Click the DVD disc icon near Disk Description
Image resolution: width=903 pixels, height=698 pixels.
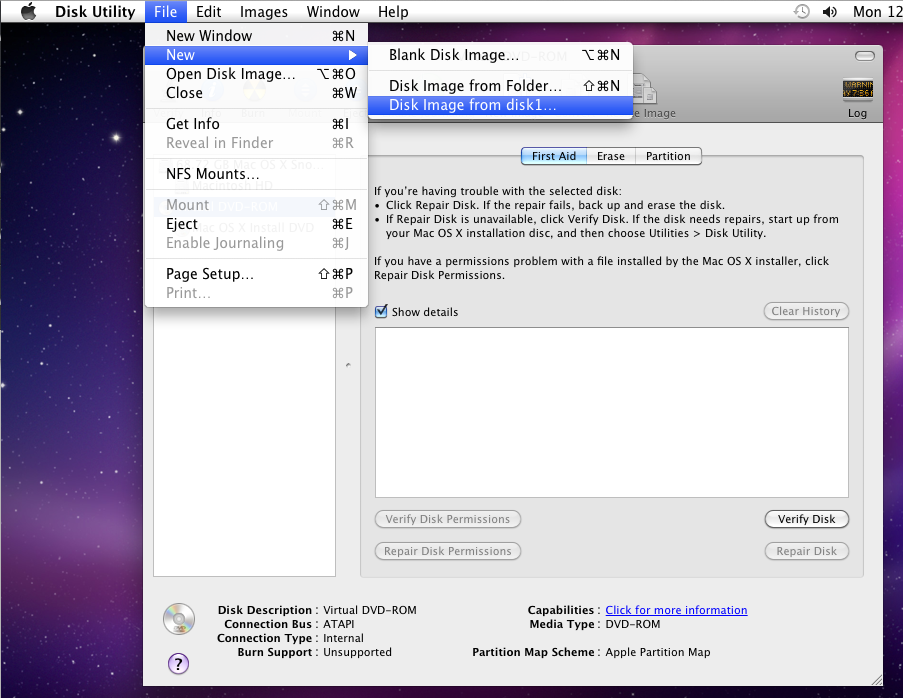[179, 619]
